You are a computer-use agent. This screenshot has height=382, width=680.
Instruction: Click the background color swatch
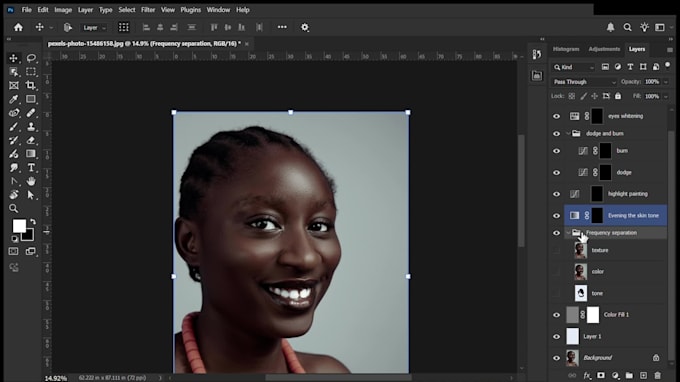click(29, 235)
